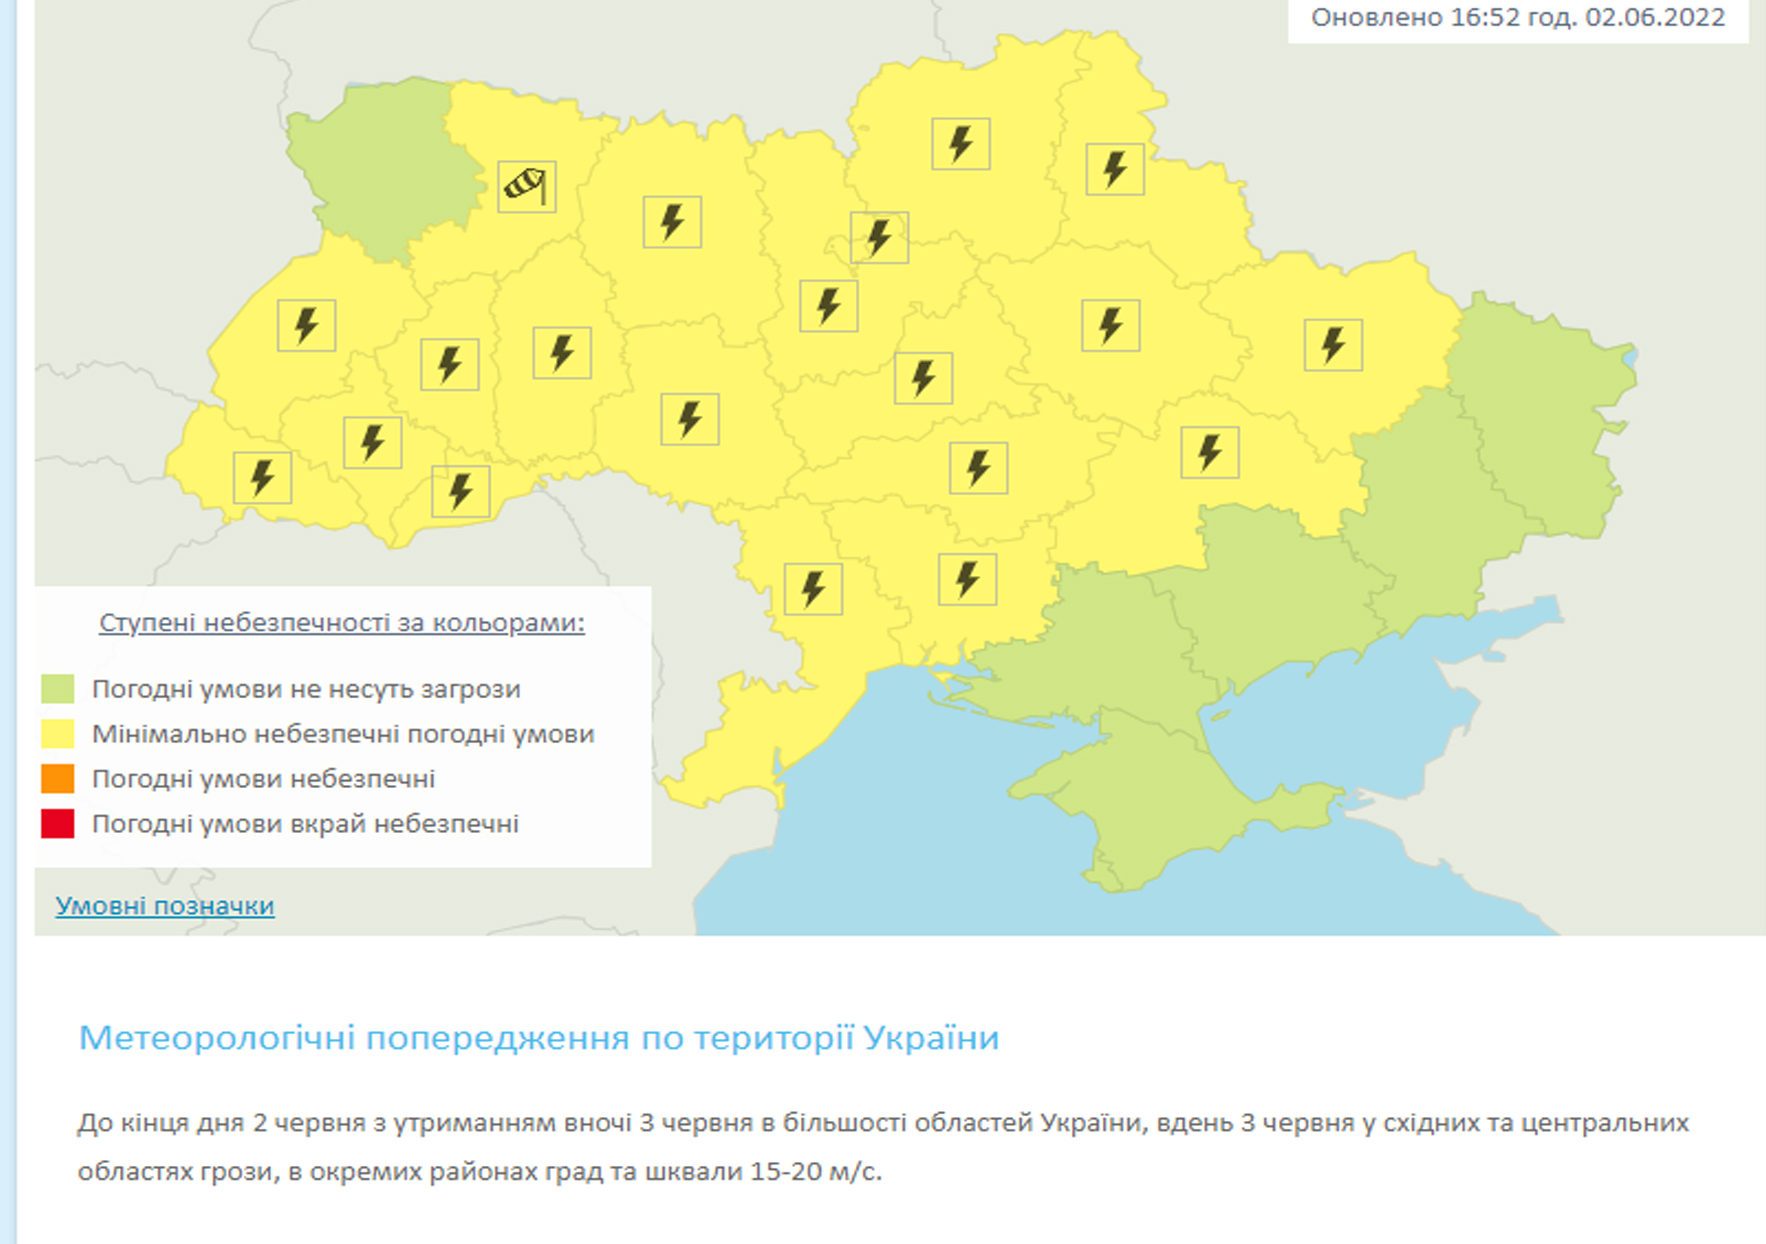
Task: Select the lightning icon in Sumy oblast
Action: click(x=1115, y=169)
